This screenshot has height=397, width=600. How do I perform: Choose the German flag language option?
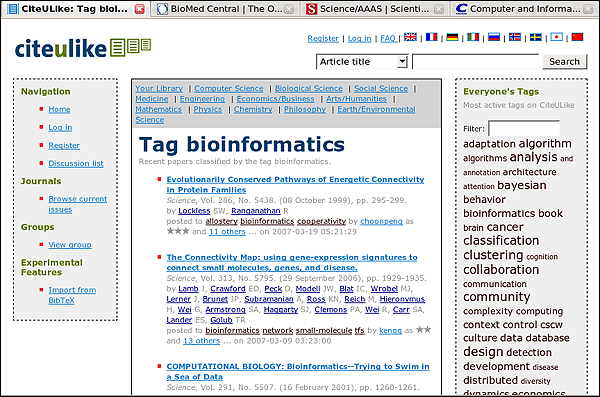click(x=452, y=37)
